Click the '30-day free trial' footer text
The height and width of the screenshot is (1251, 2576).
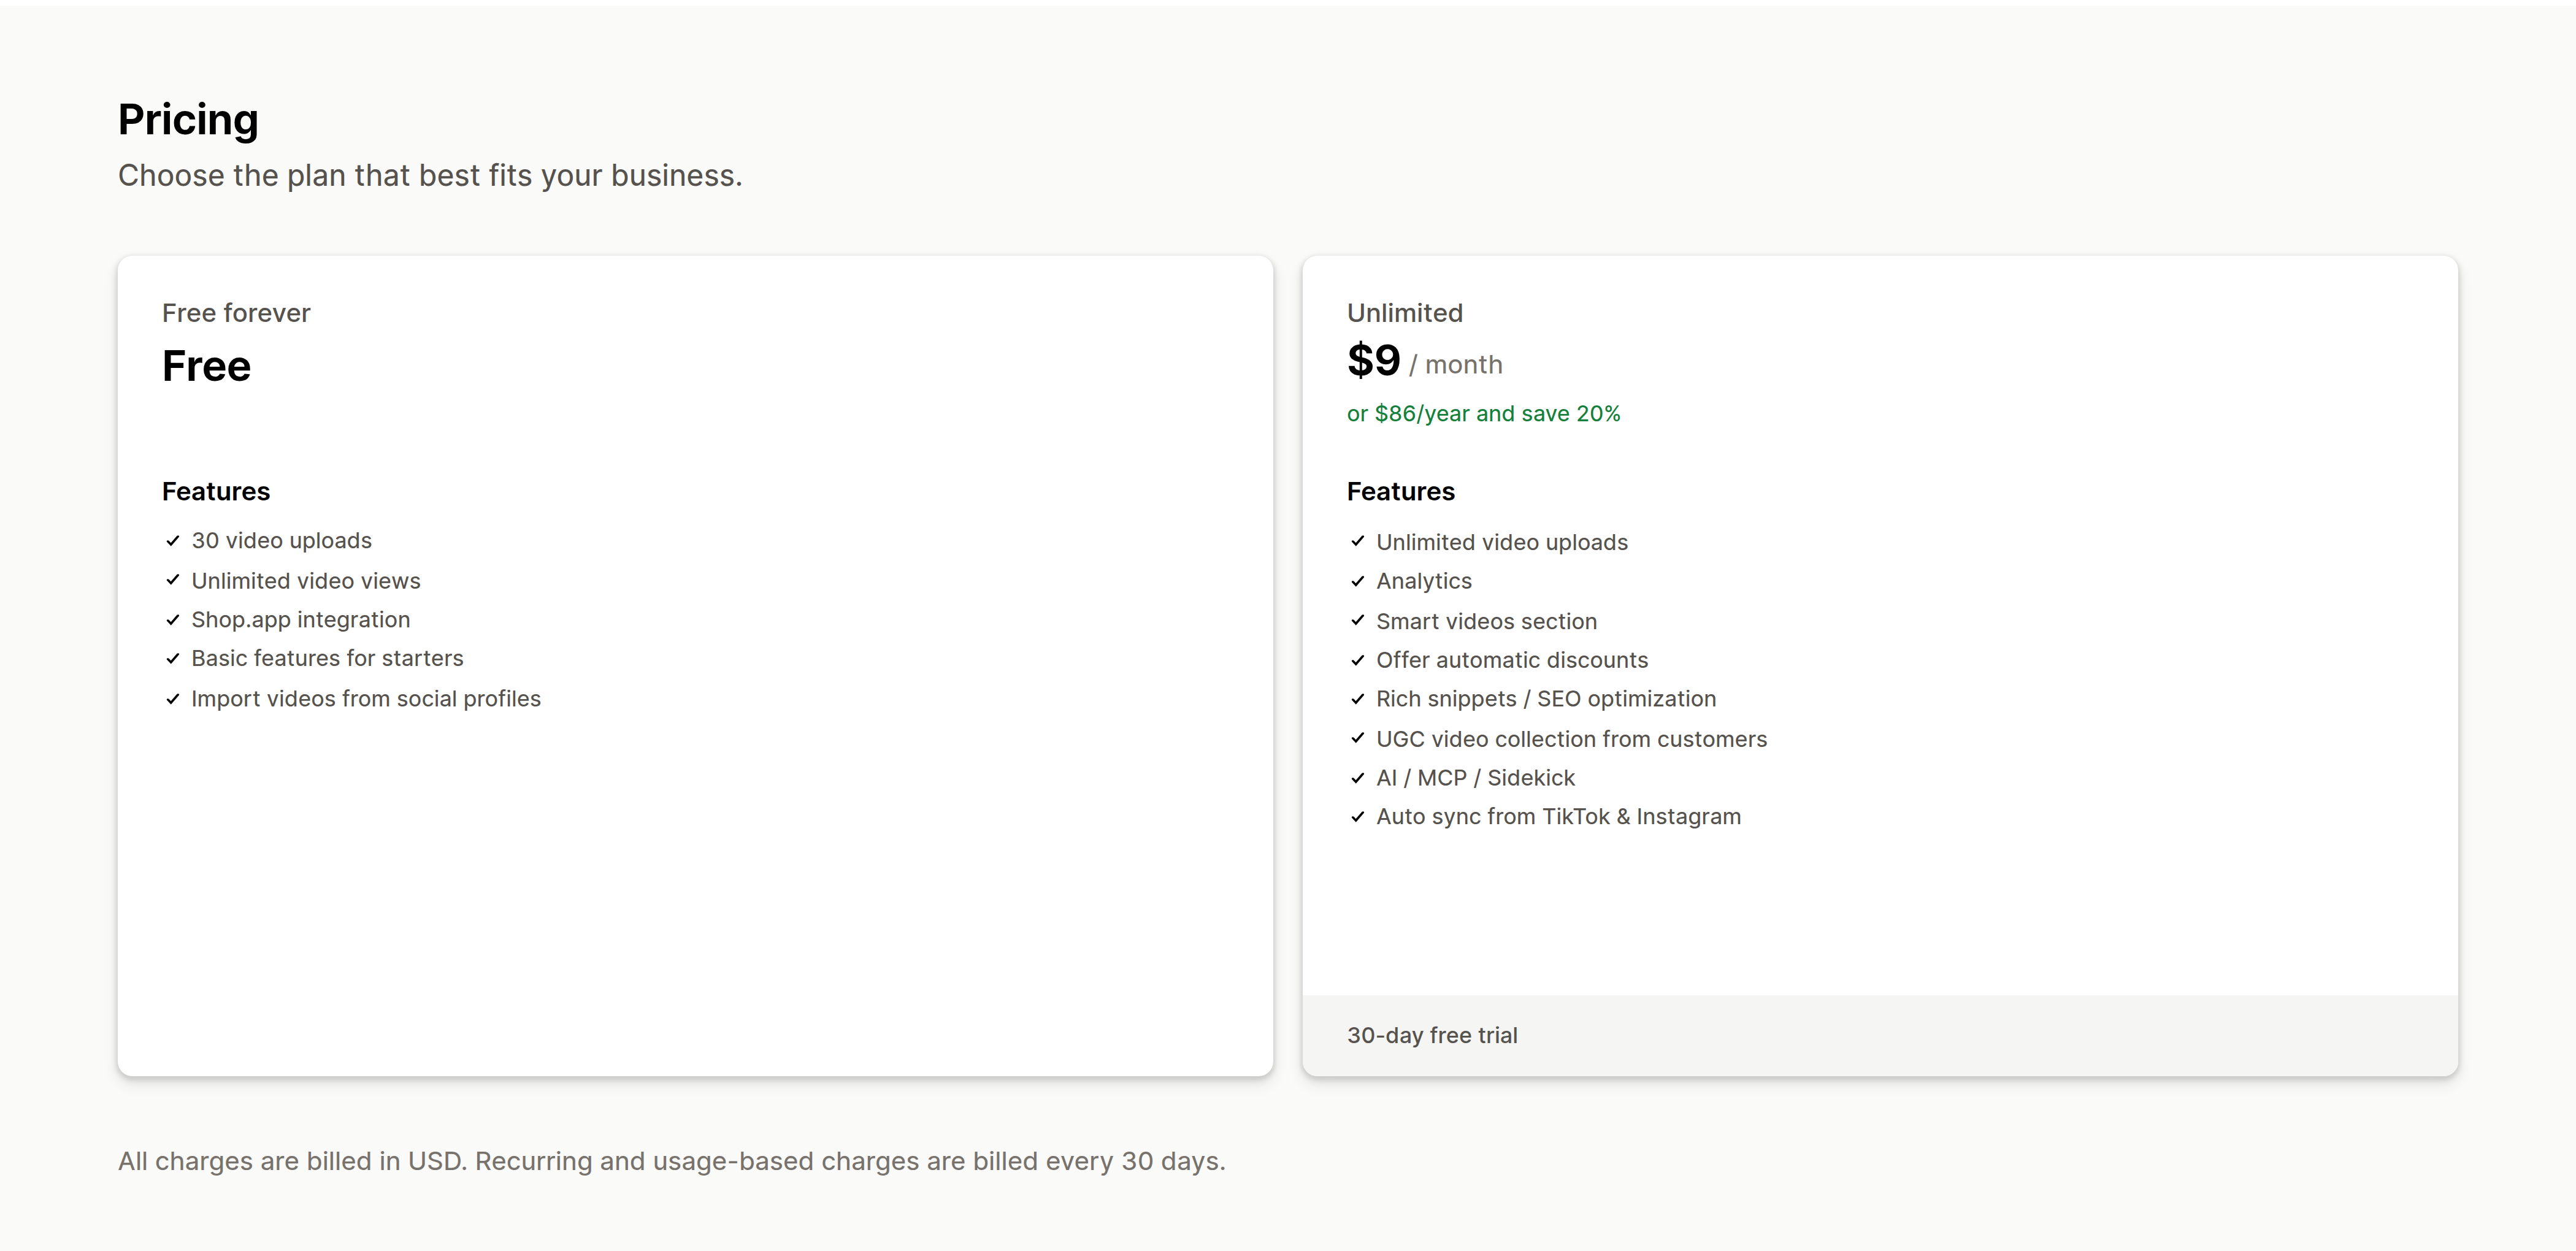coord(1432,1036)
